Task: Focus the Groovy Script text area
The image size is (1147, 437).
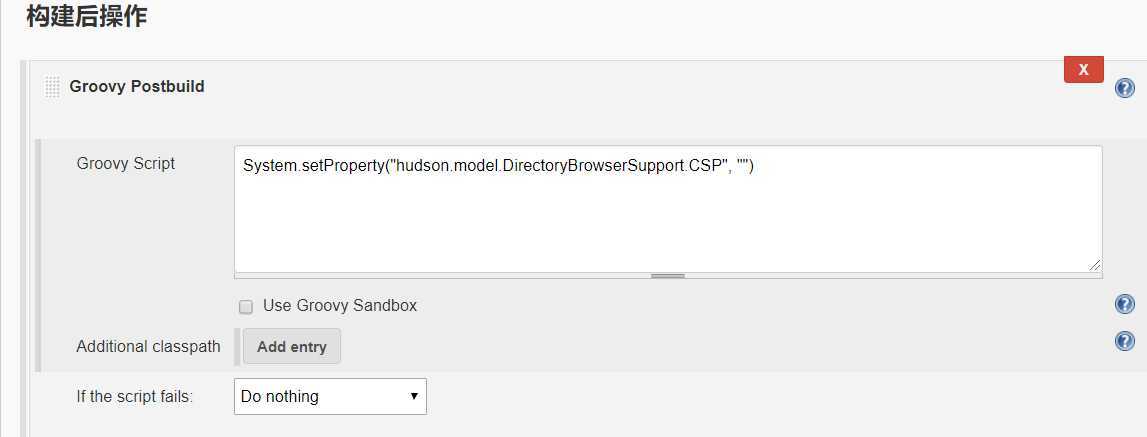Action: tap(668, 209)
